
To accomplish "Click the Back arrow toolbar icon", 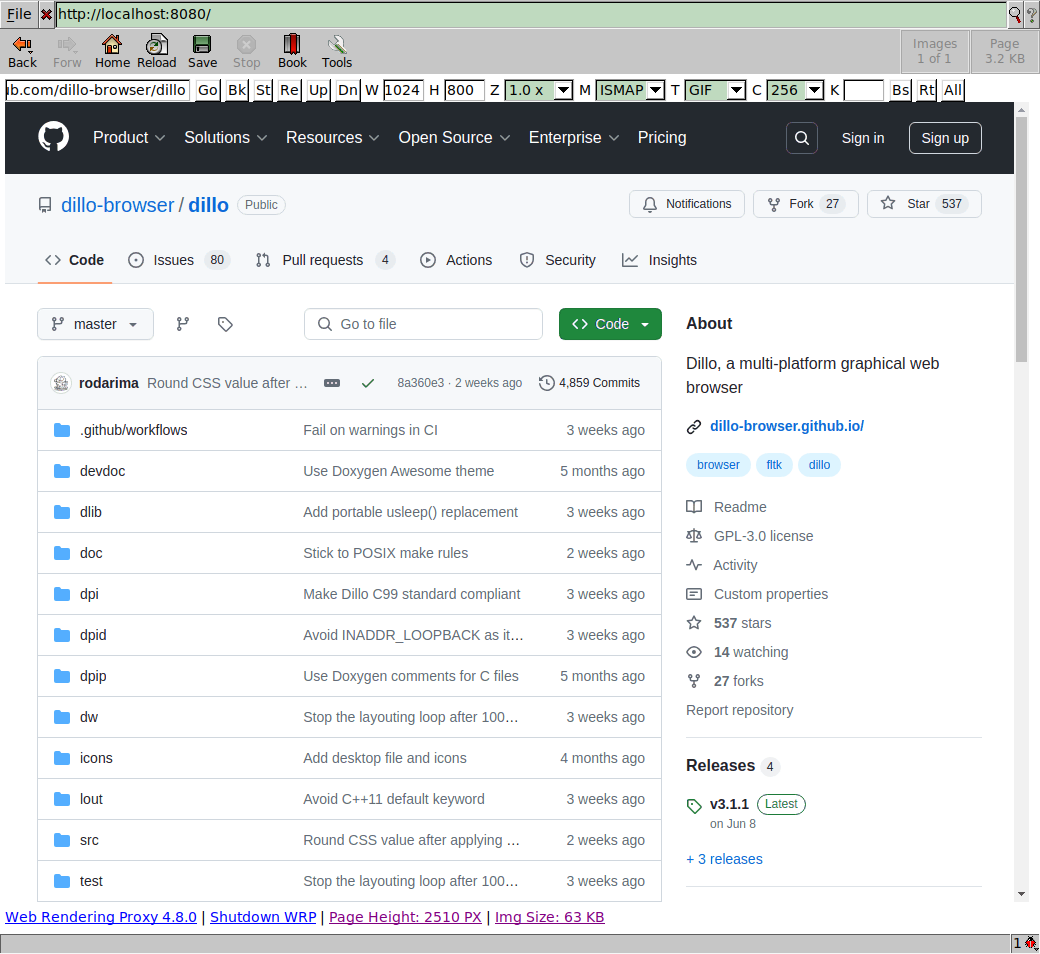I will point(22,44).
